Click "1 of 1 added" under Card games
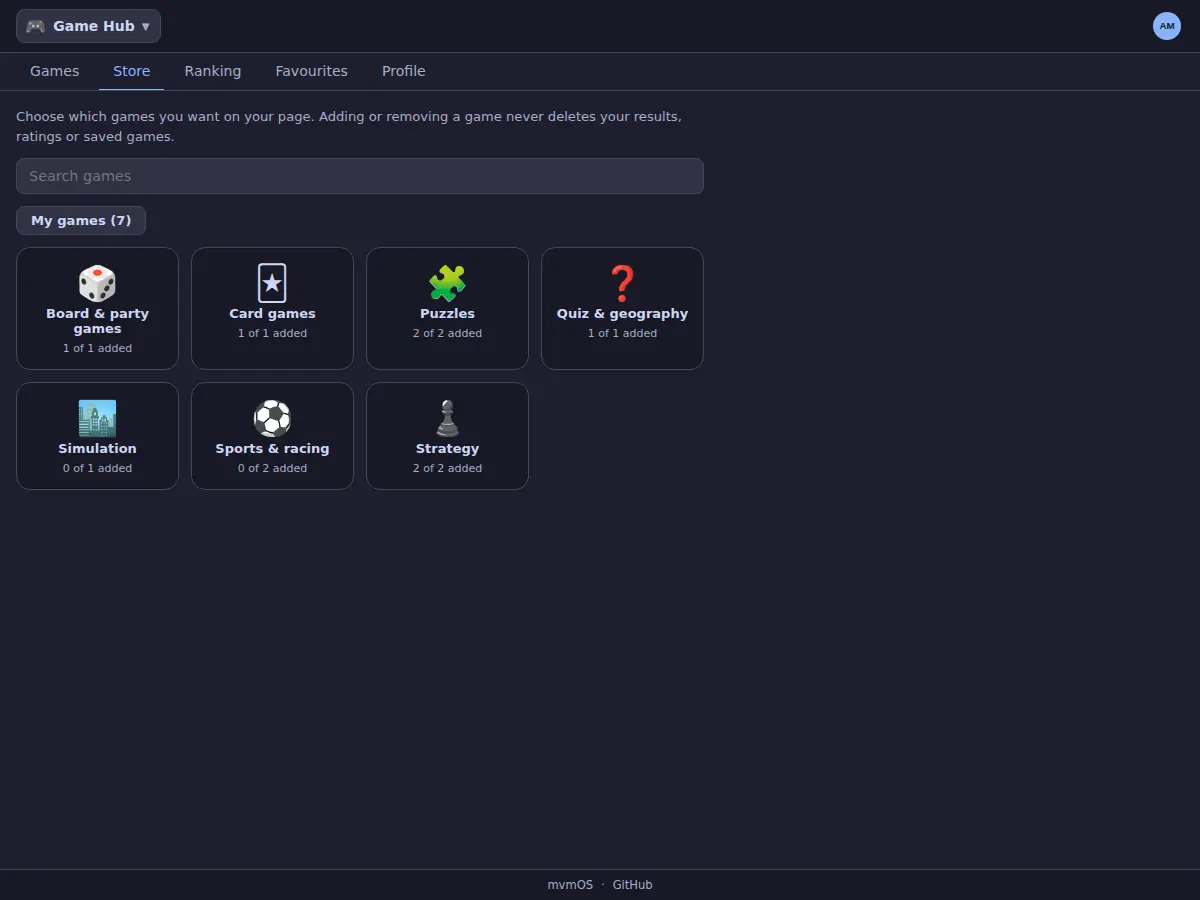This screenshot has width=1200, height=900. [272, 333]
